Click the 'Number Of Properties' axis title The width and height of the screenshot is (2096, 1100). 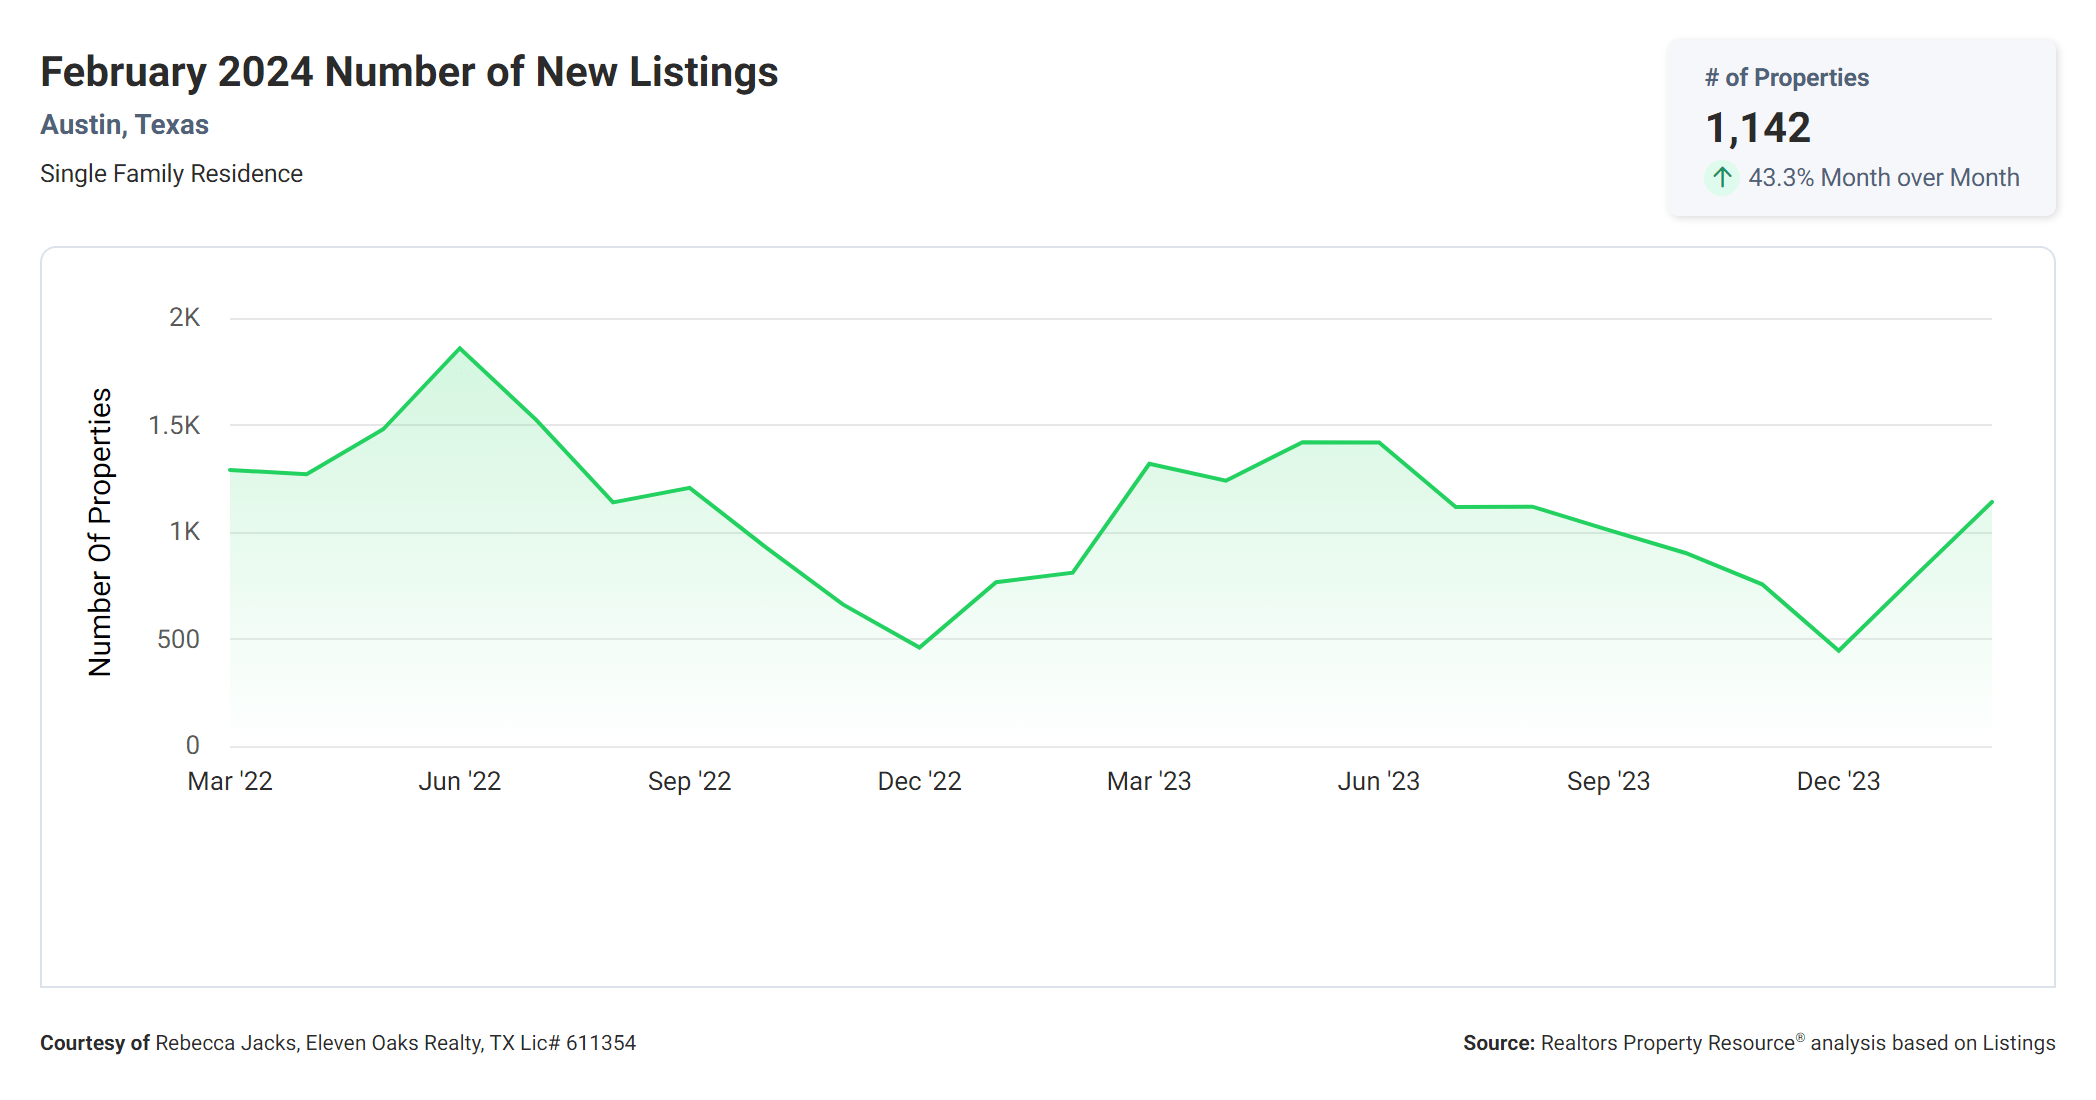(x=100, y=532)
